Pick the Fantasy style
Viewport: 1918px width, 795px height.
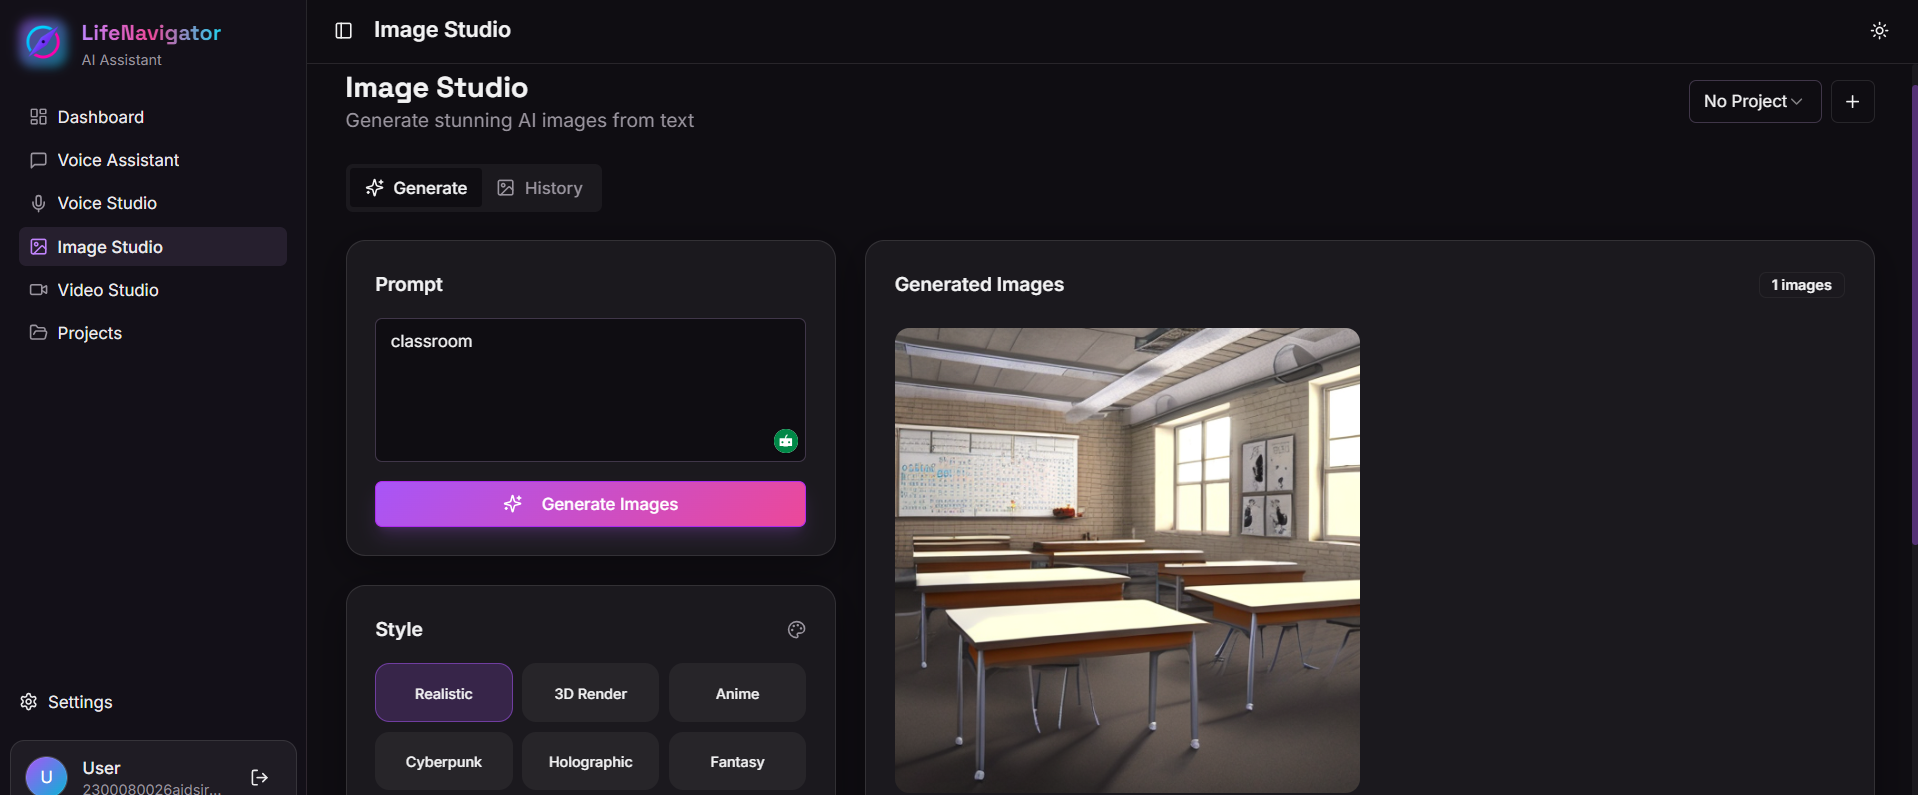pos(737,761)
